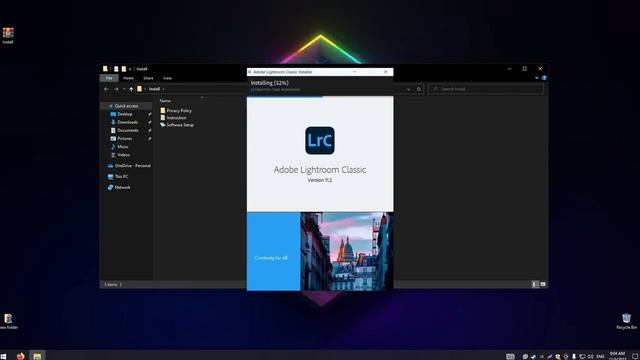Viewport: 640px width, 360px height.
Task: Open the File tab in Explorer
Action: pyautogui.click(x=109, y=78)
